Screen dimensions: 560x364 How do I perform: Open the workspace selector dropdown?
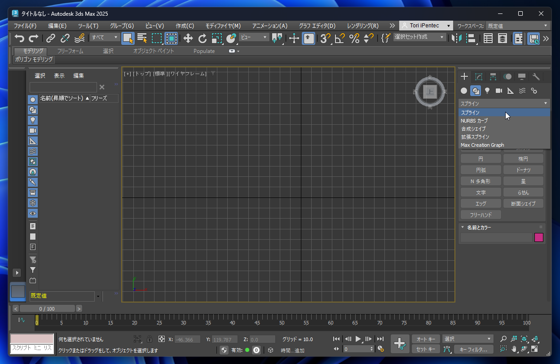coord(518,26)
